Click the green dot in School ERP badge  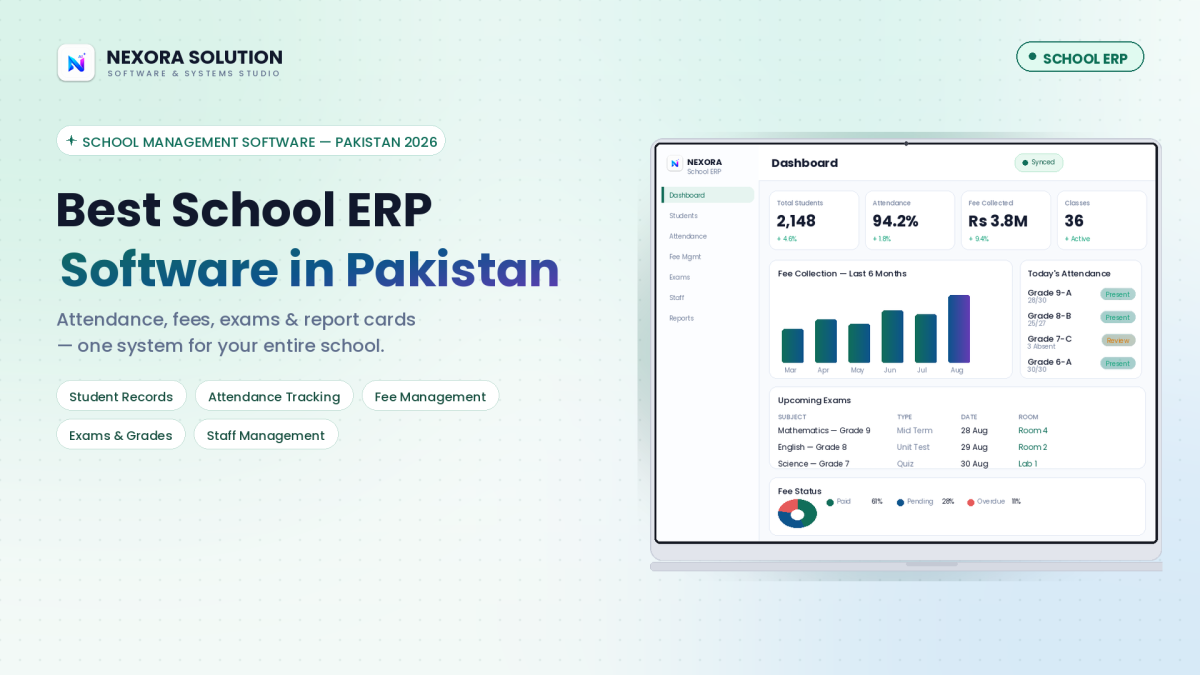tap(1032, 56)
